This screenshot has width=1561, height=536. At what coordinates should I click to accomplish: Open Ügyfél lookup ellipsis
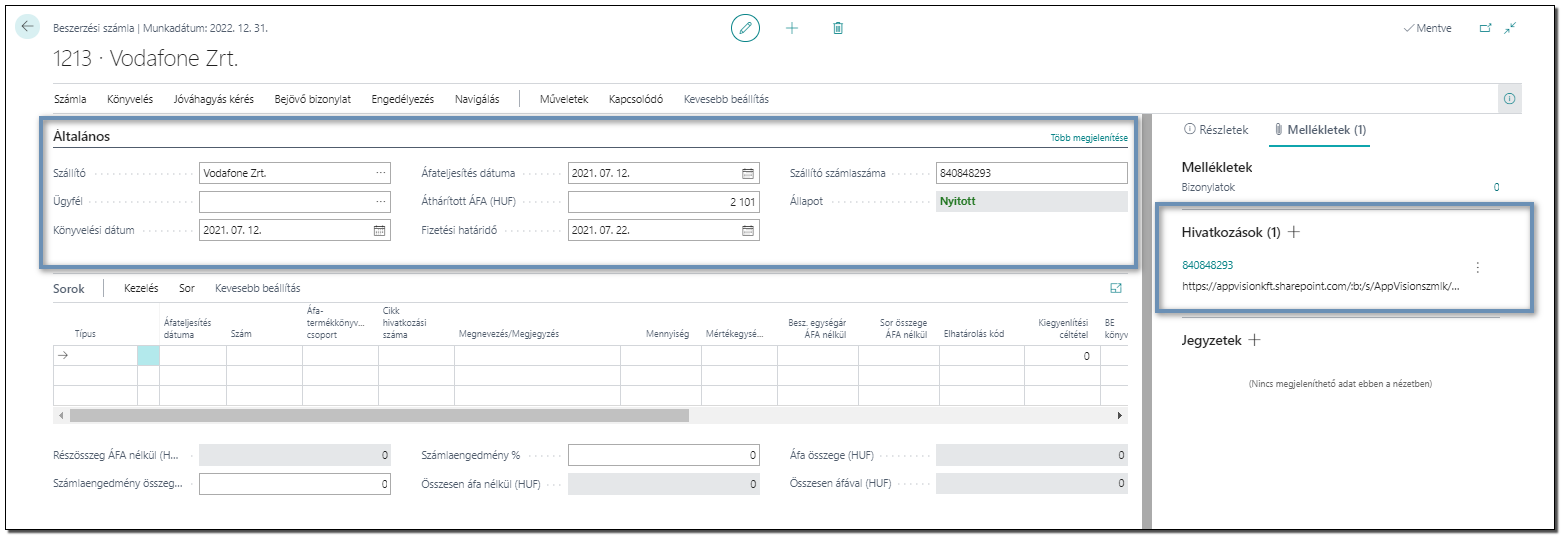coord(380,202)
